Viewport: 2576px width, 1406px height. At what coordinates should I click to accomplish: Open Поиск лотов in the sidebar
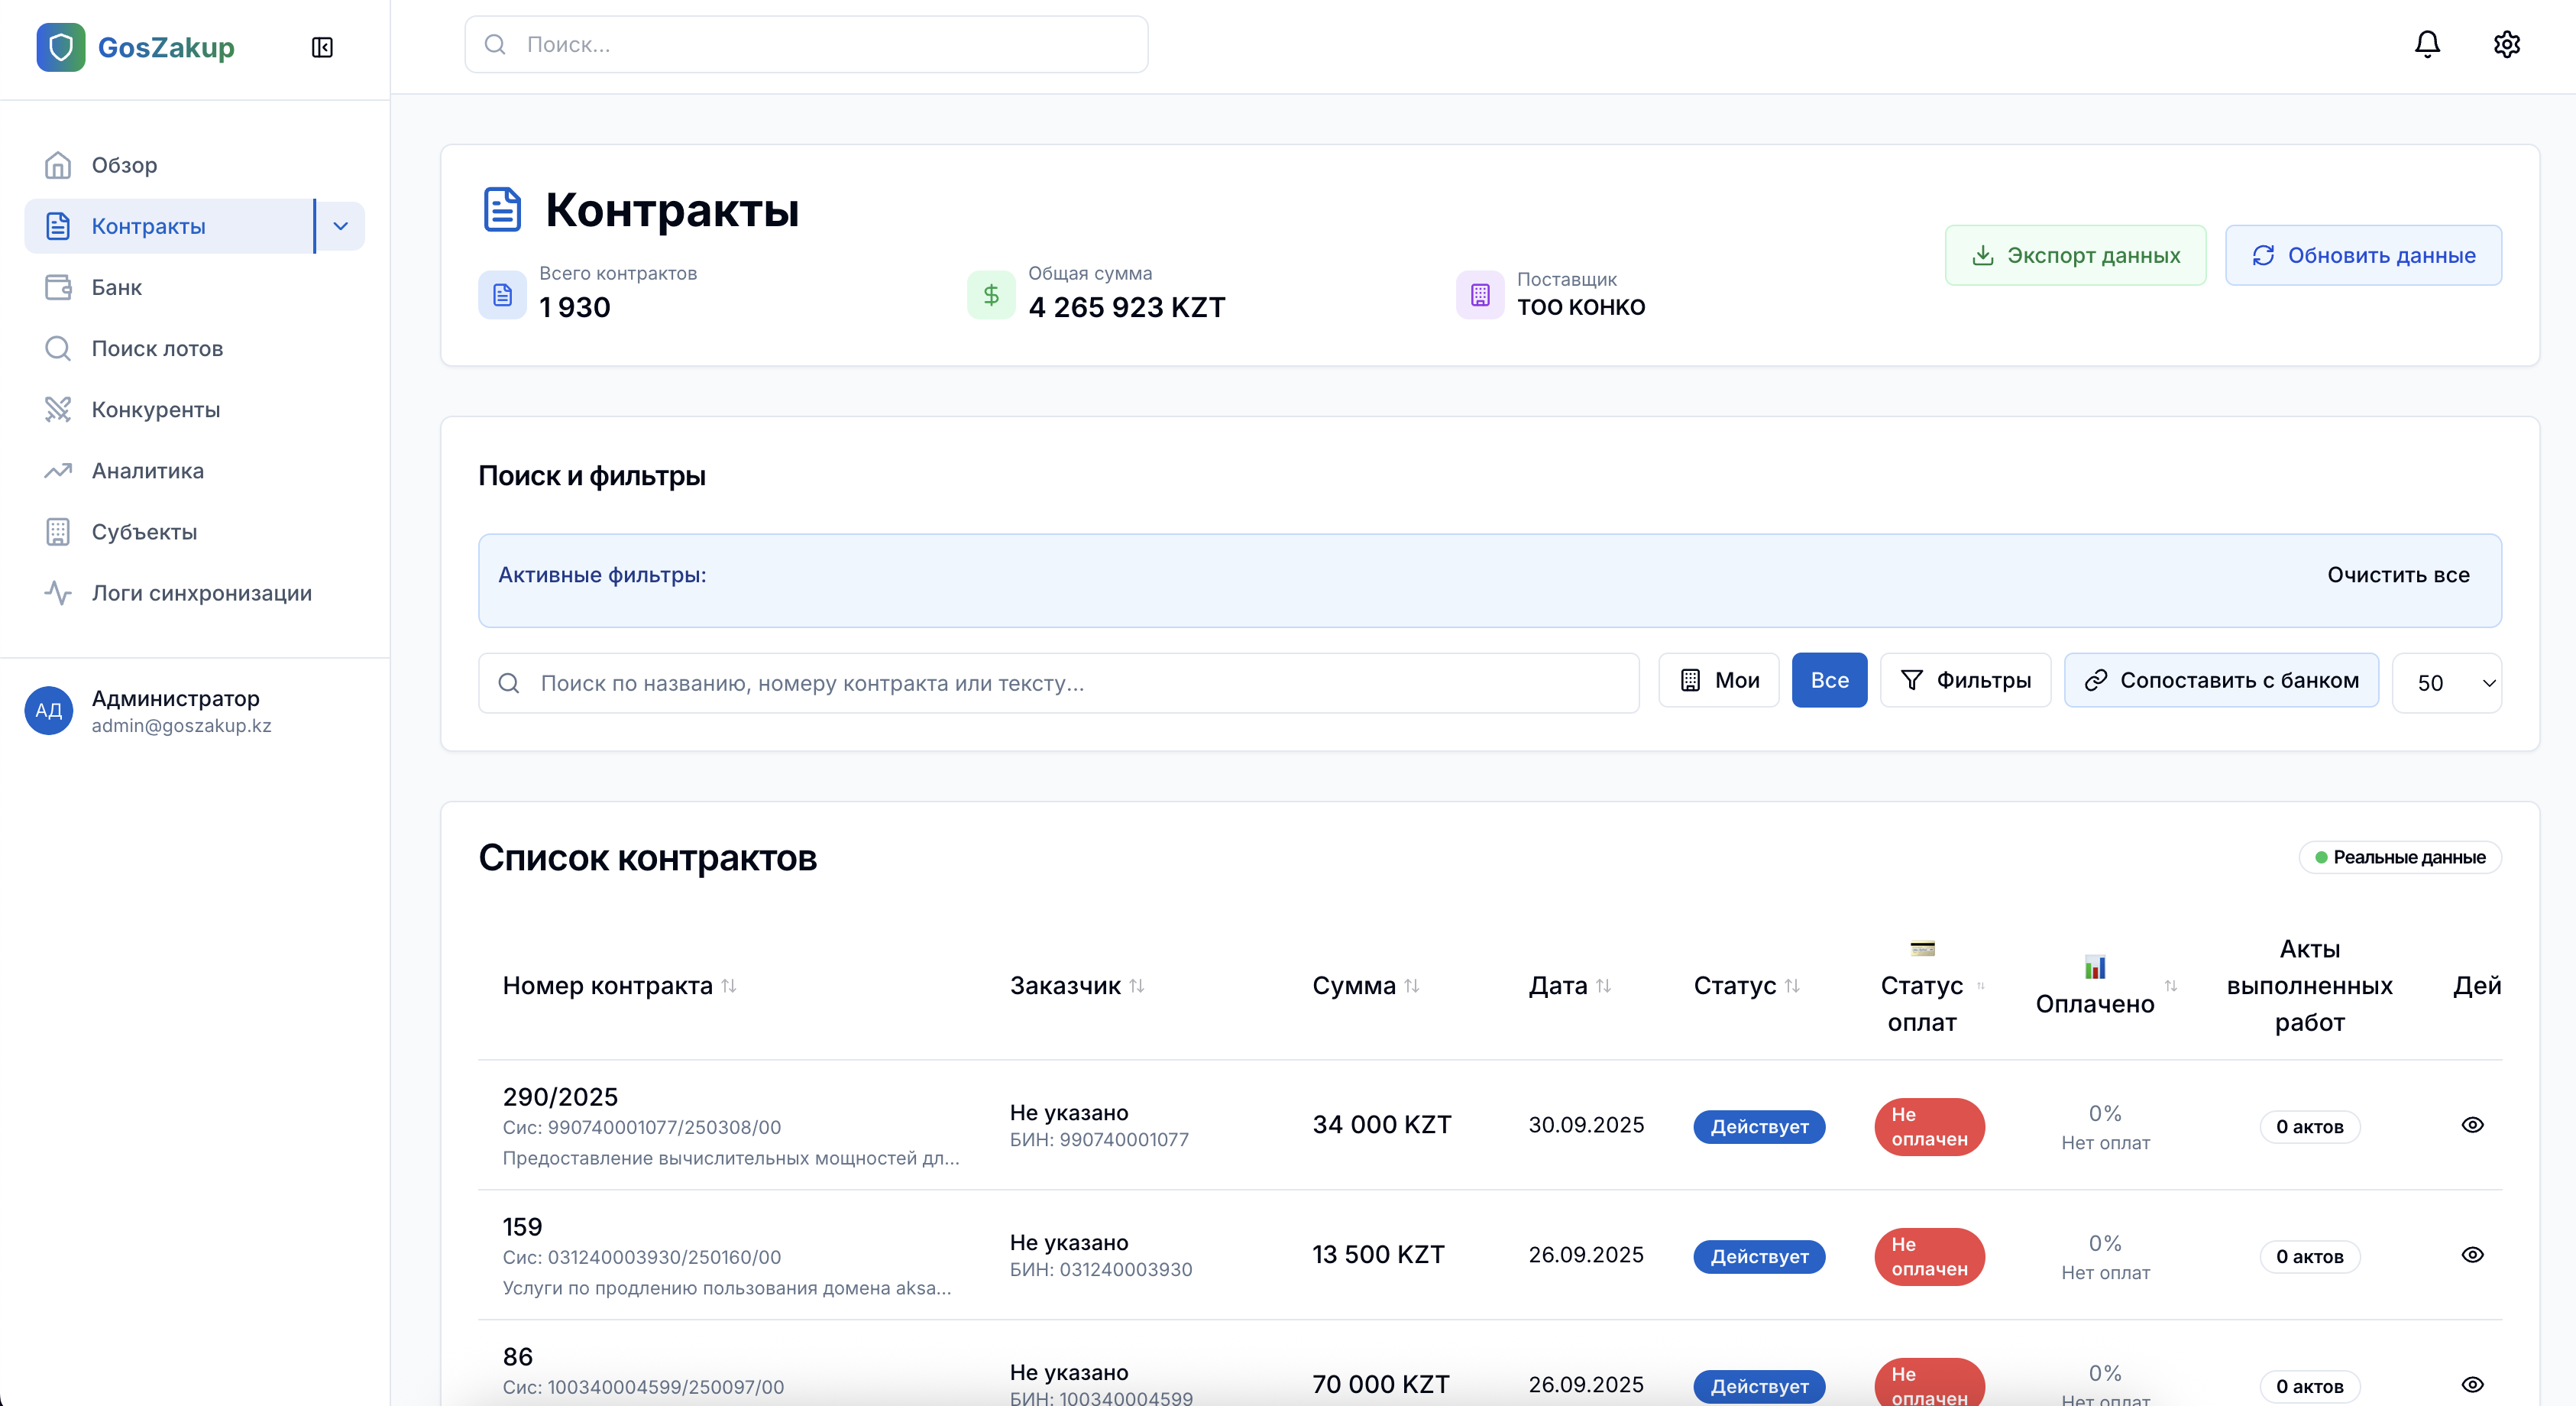coord(157,348)
